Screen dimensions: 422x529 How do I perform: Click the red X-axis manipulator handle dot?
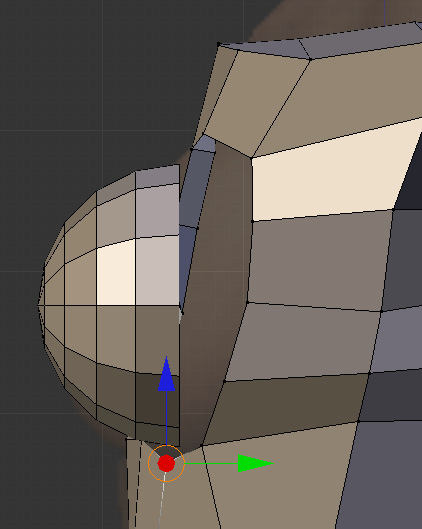click(166, 463)
